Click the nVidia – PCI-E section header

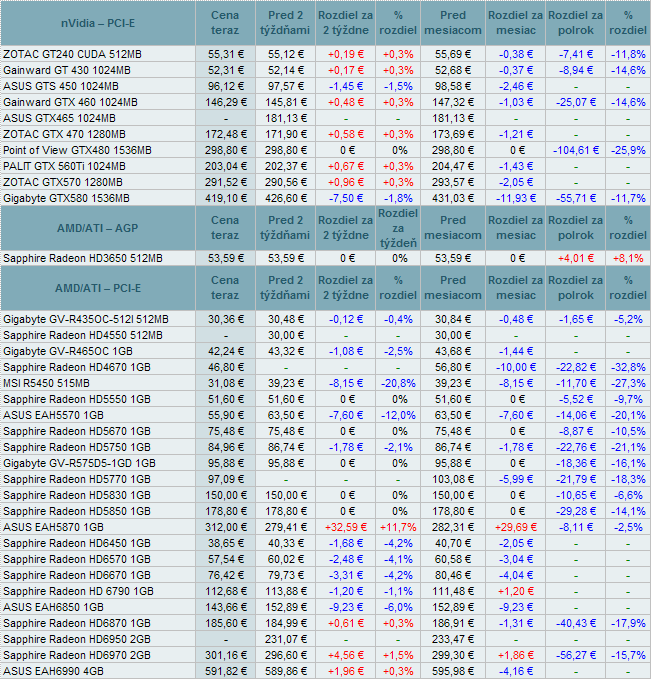(98, 23)
